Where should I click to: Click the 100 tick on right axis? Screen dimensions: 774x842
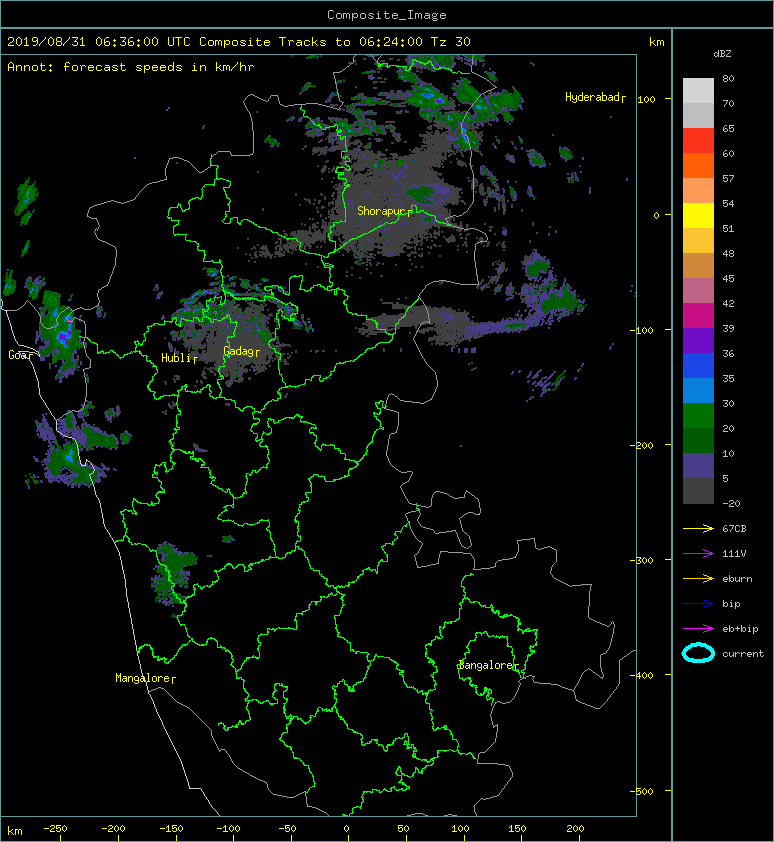coord(647,99)
